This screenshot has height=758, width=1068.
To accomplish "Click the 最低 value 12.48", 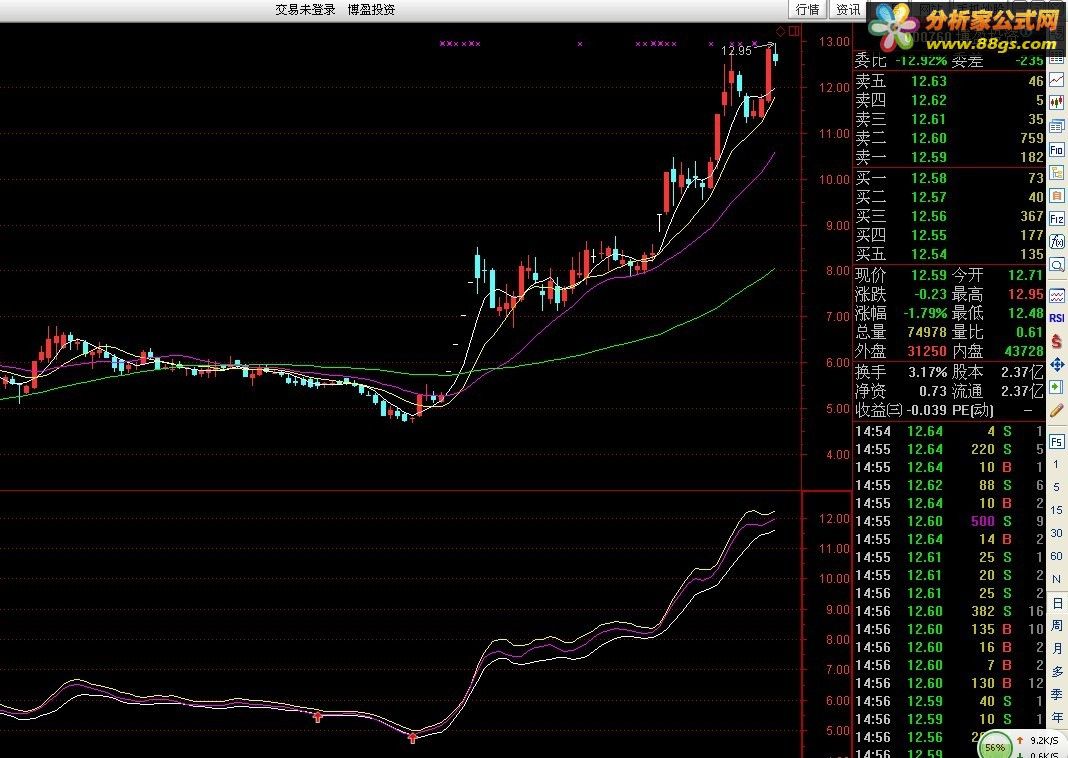I will pyautogui.click(x=1025, y=313).
